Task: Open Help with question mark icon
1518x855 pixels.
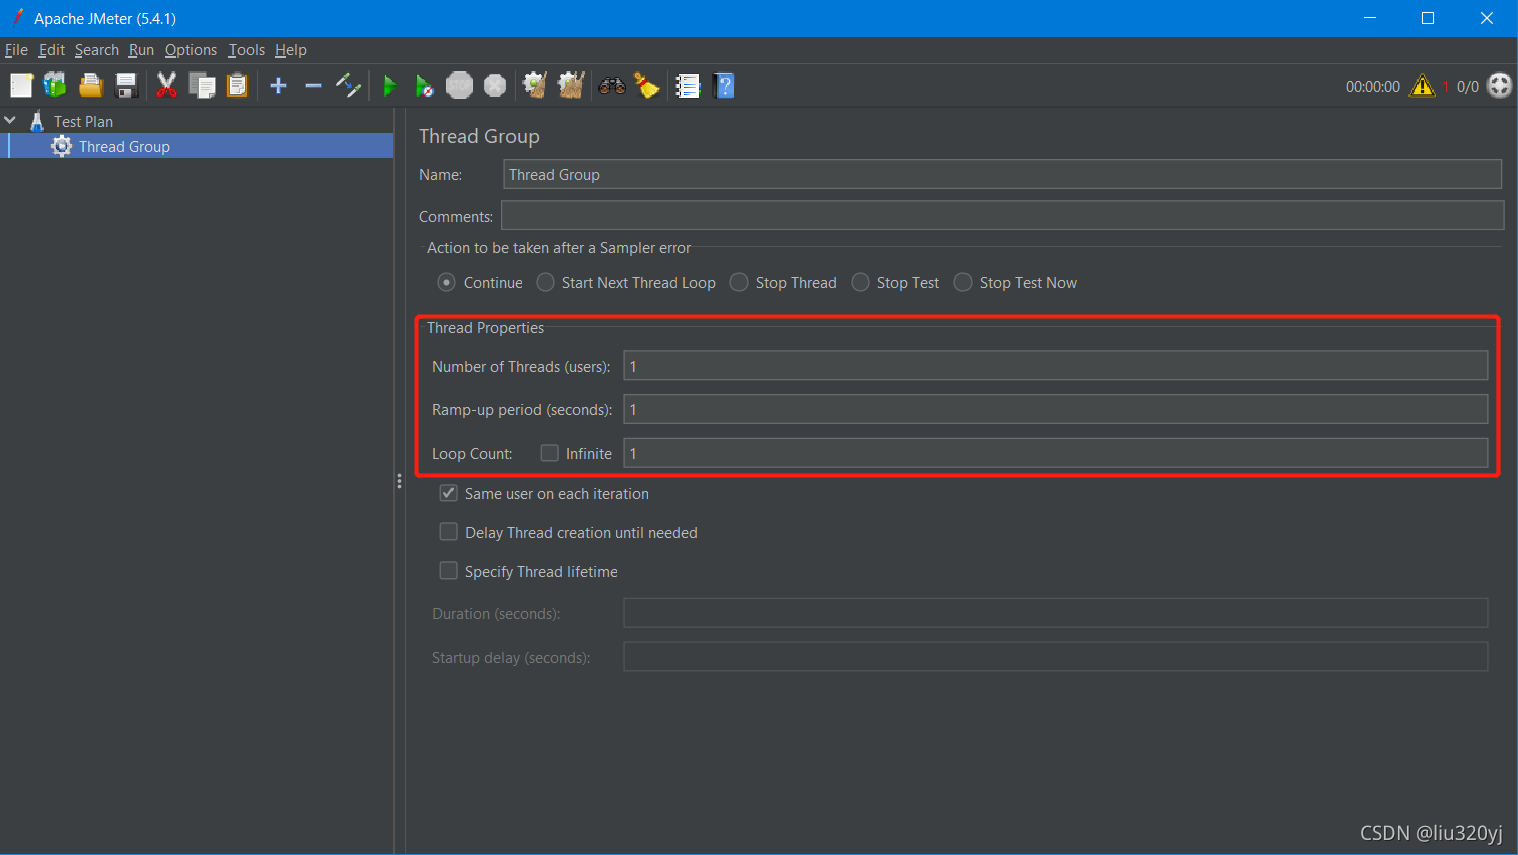Action: tap(725, 86)
